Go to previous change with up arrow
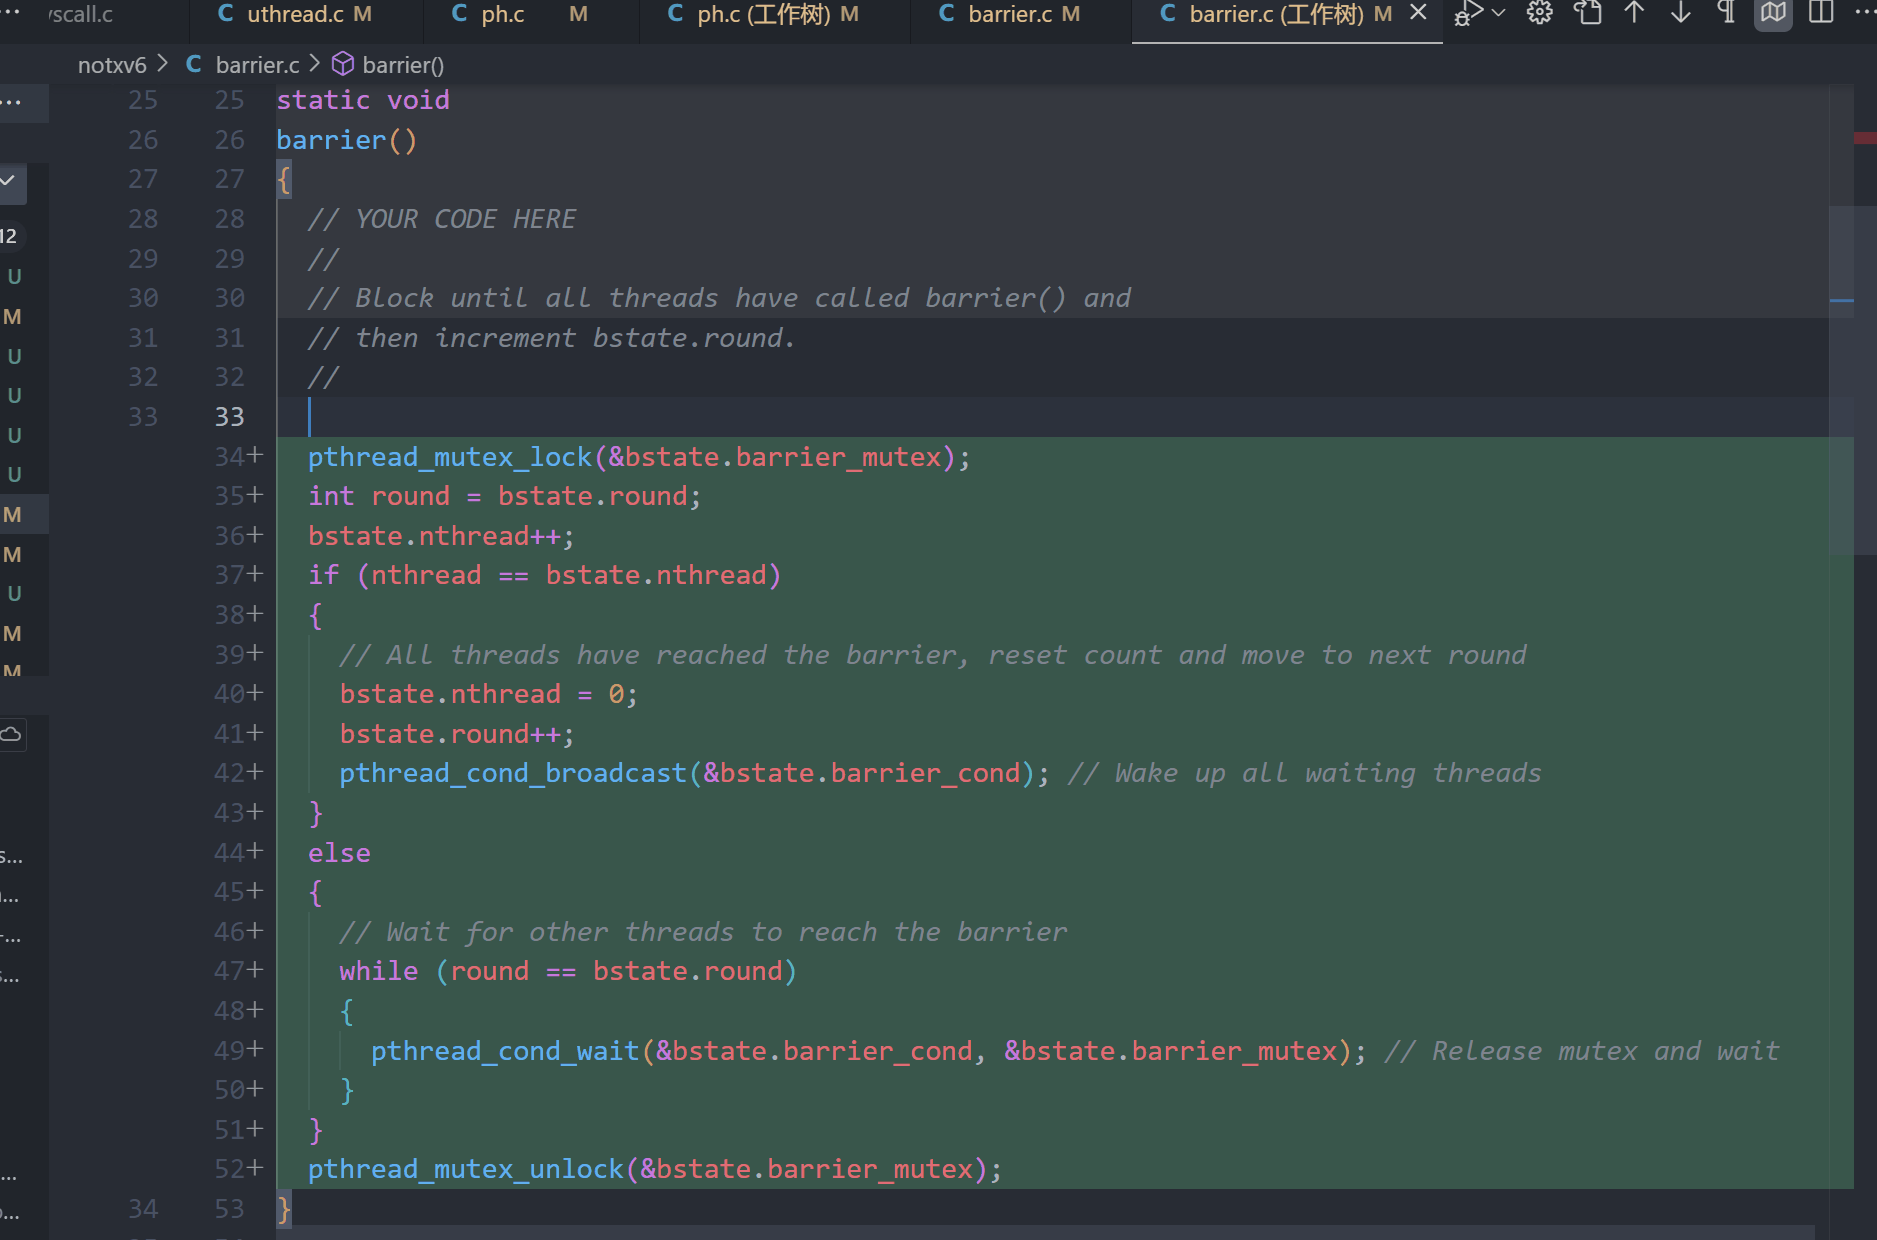 pos(1634,13)
